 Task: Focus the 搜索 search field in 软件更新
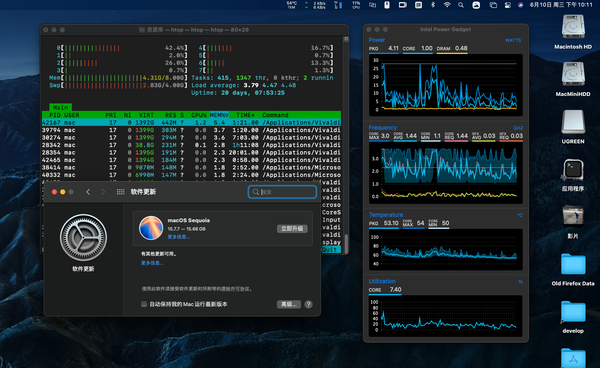(282, 192)
